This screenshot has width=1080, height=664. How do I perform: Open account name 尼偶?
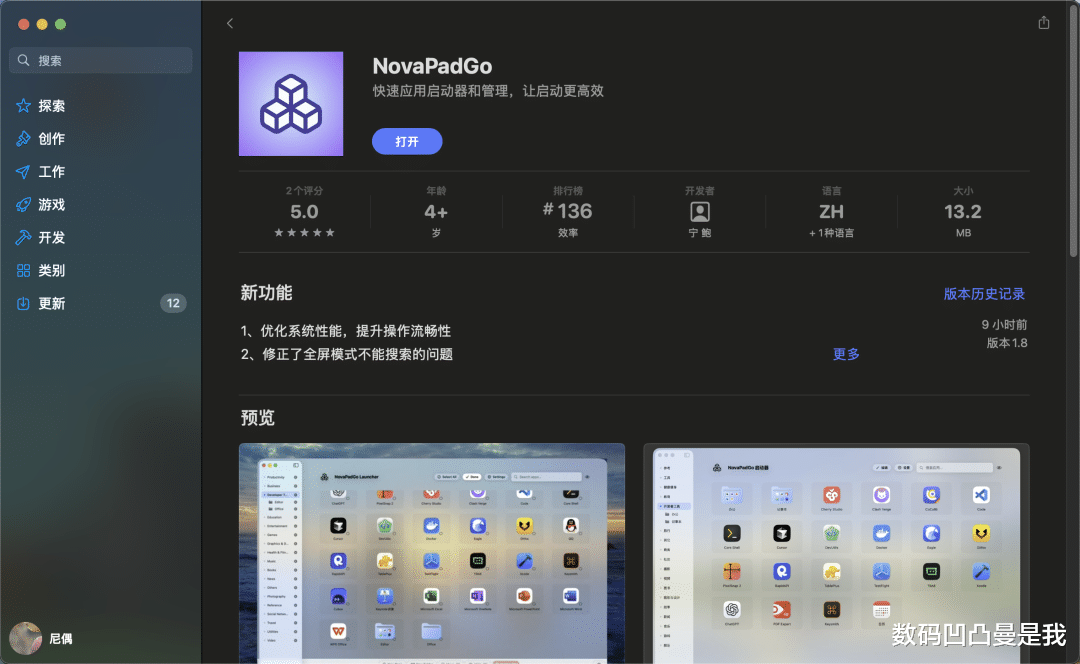coord(61,639)
